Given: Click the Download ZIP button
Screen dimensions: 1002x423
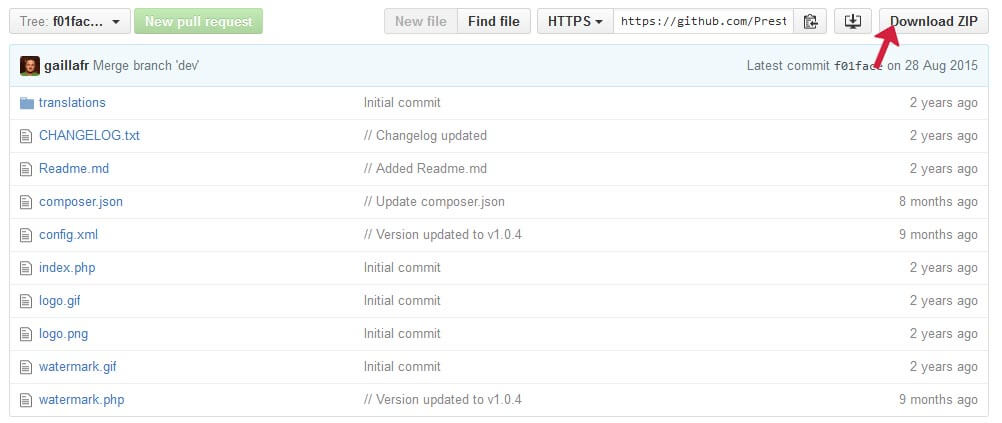Looking at the screenshot, I should click(934, 21).
